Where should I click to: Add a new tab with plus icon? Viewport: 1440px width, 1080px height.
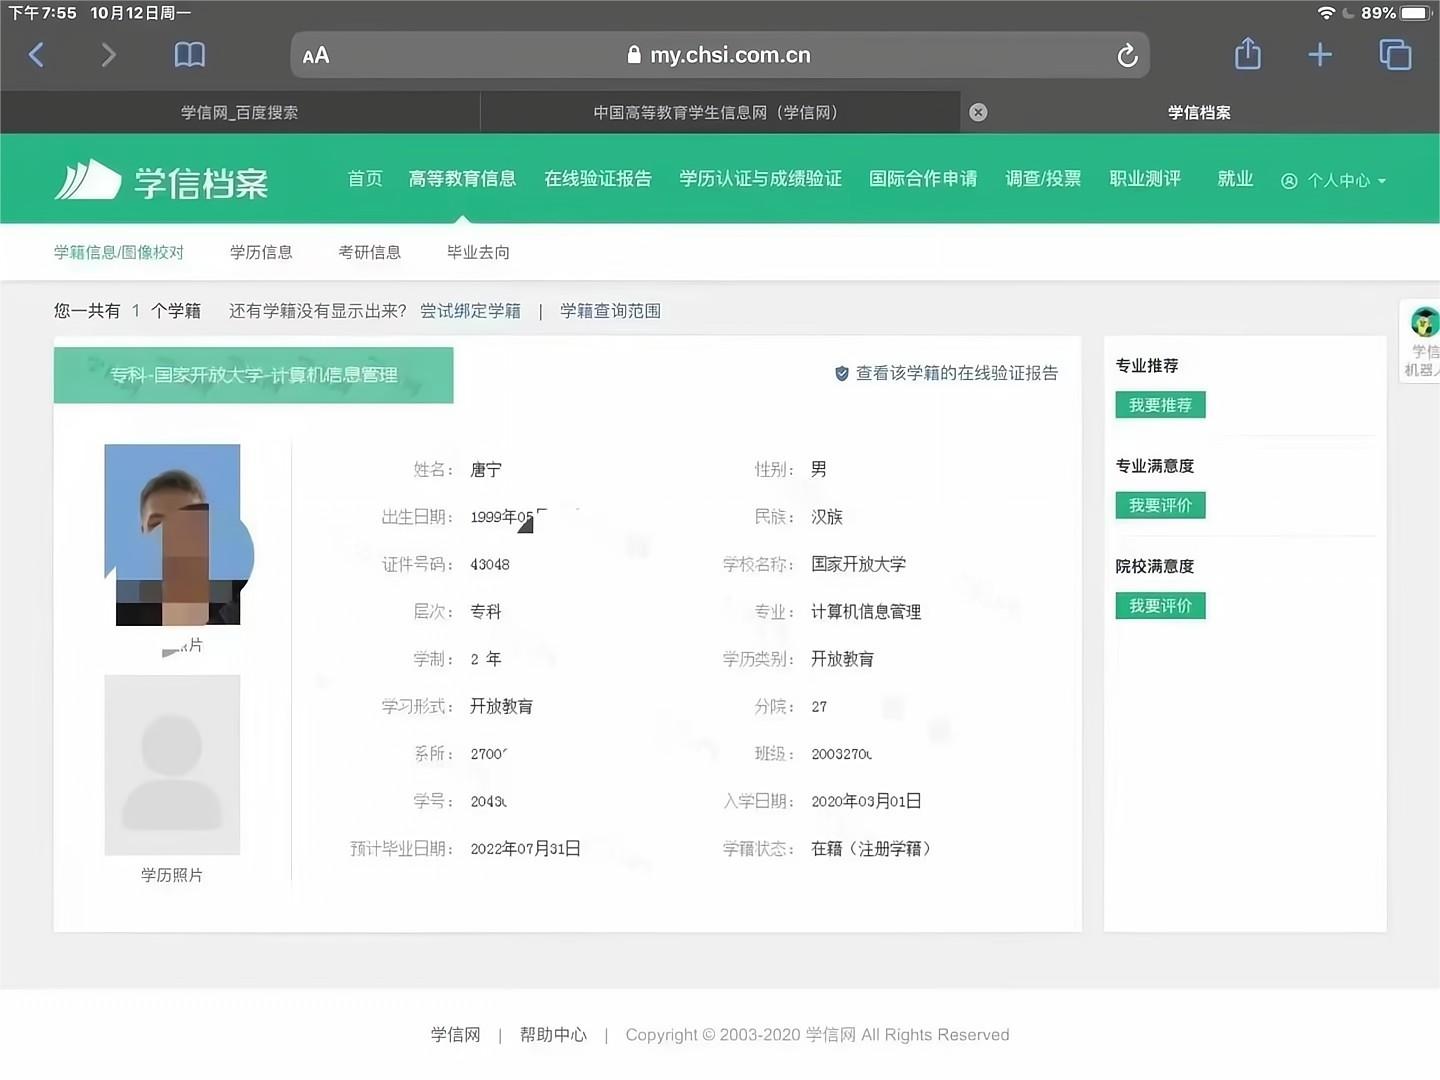click(1320, 55)
